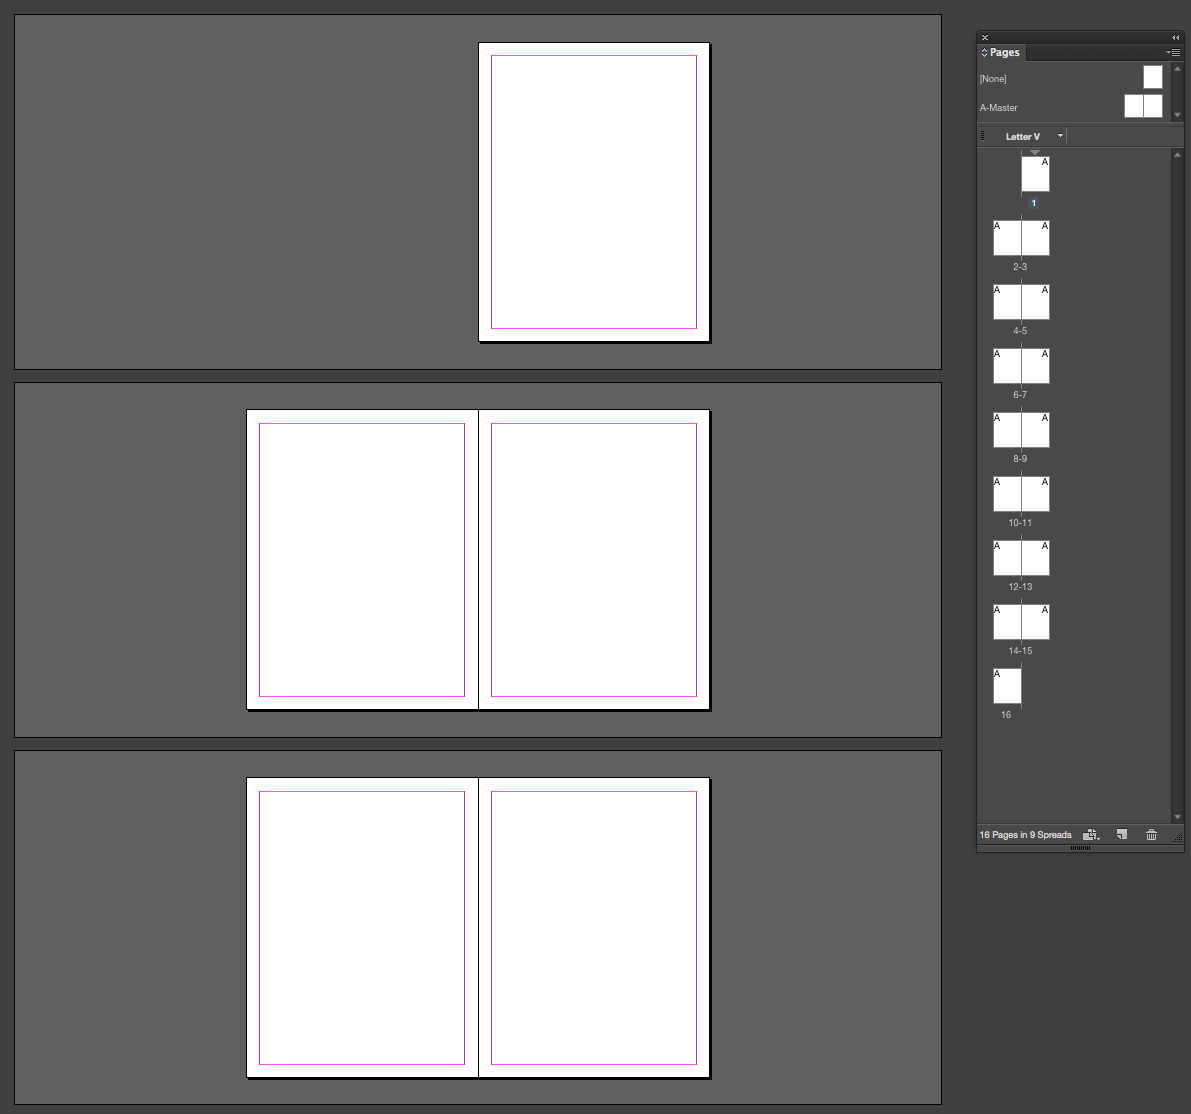This screenshot has height=1114, width=1191.
Task: Click the left page of the second spread
Action: point(362,560)
